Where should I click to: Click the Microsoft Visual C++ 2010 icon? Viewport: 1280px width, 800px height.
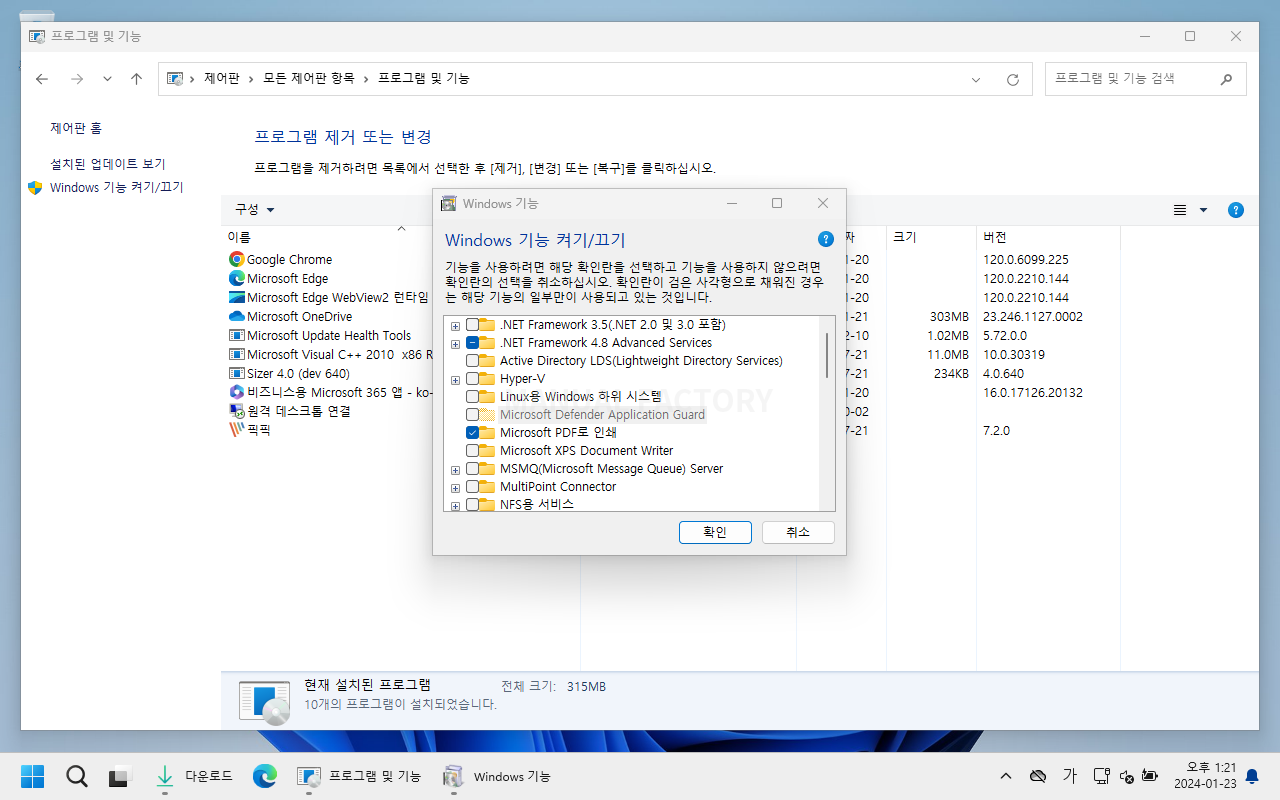coord(237,354)
